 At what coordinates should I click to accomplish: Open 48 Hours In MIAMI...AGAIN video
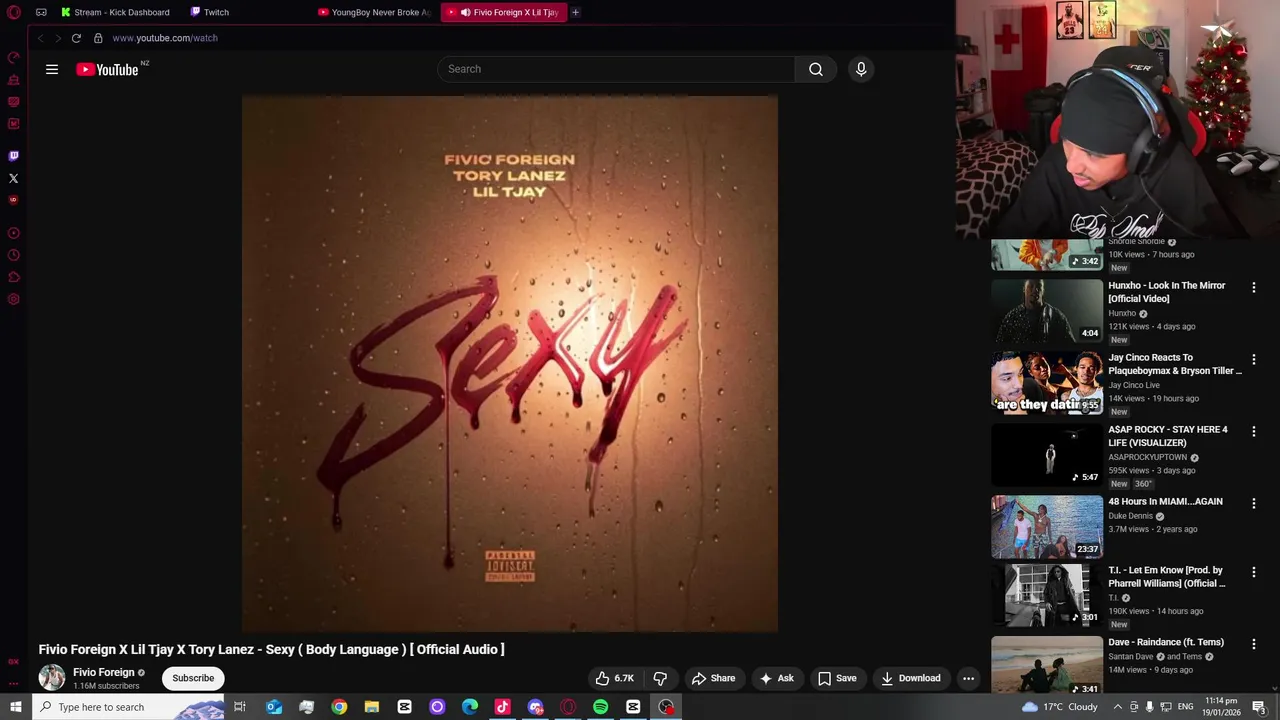tap(1165, 501)
